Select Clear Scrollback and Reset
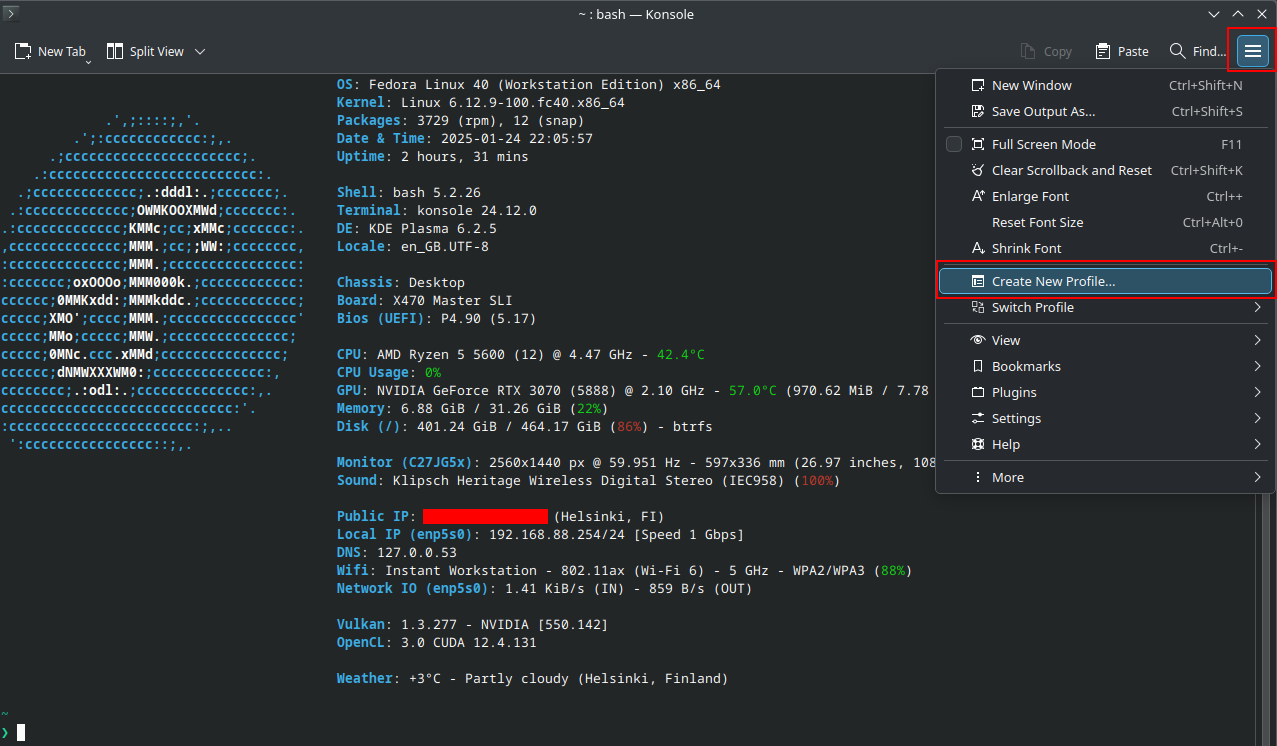 1104,170
